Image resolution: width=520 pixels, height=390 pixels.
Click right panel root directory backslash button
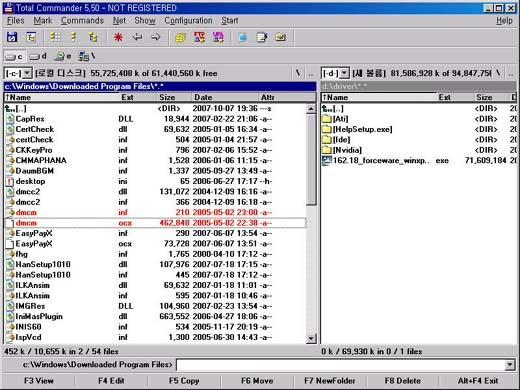tap(498, 73)
